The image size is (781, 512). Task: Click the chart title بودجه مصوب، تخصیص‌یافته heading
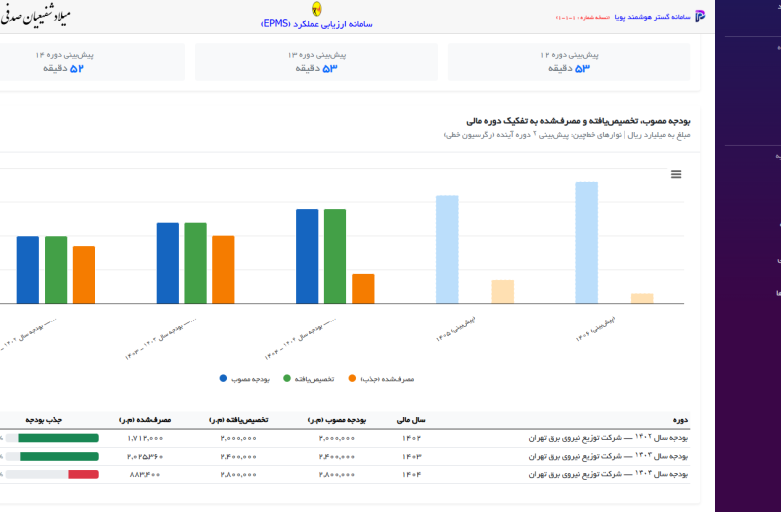point(578,121)
